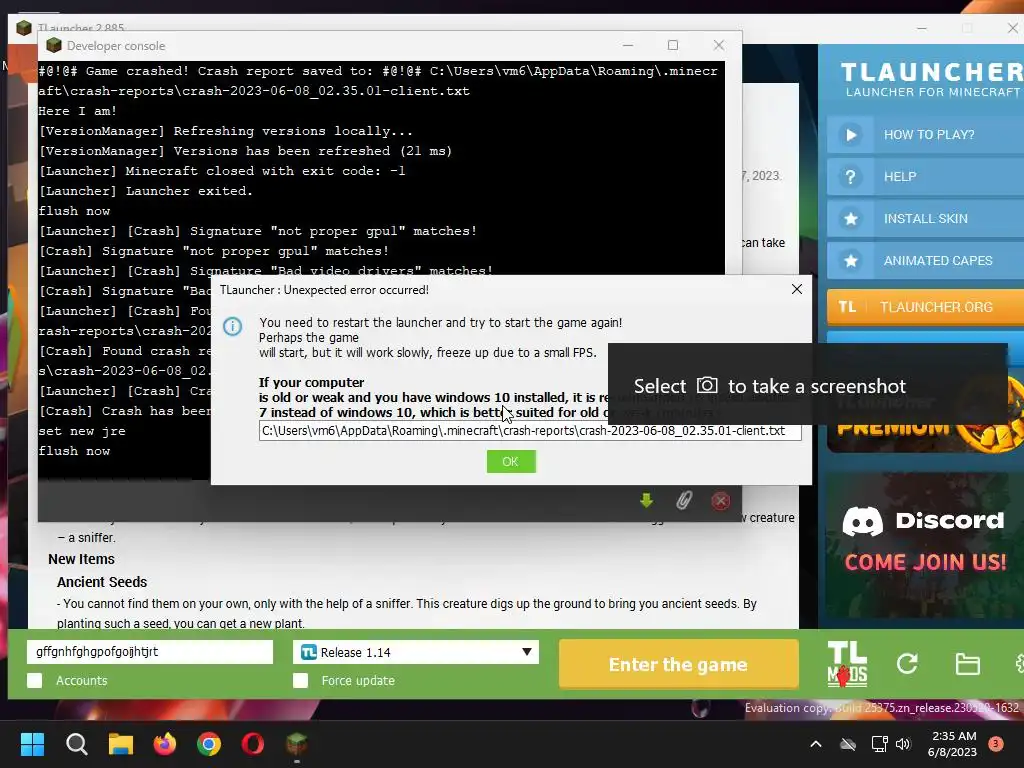Open launcher settings gear icon
Image resolution: width=1024 pixels, height=768 pixels.
coord(1019,664)
